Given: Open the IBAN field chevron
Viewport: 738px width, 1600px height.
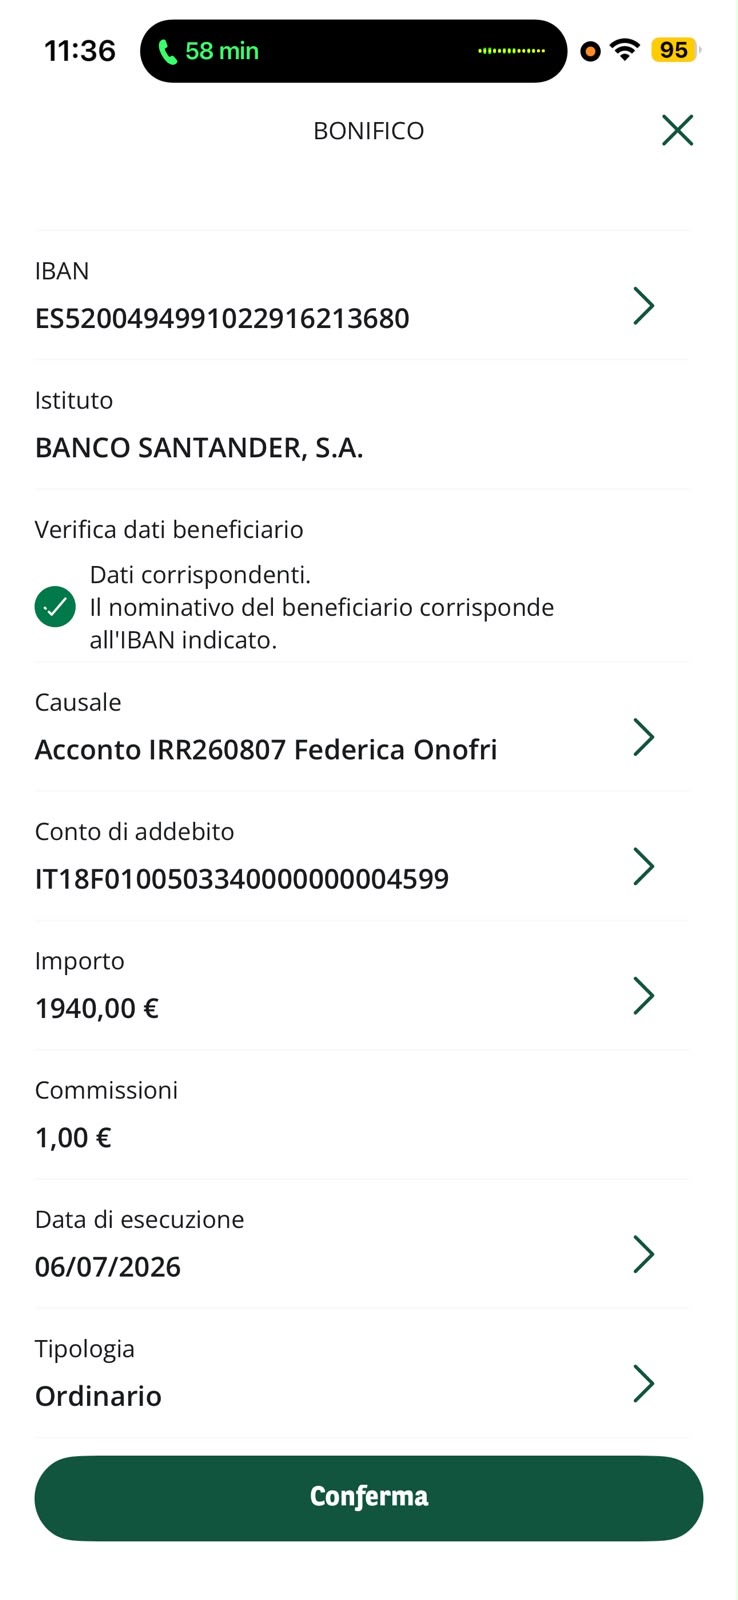Looking at the screenshot, I should 644,305.
